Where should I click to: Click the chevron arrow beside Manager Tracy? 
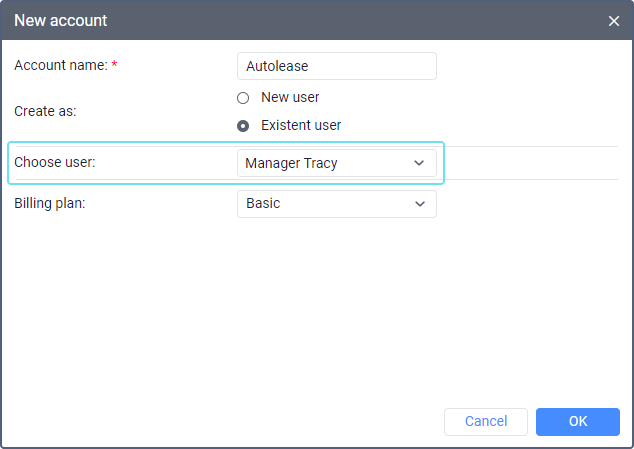419,163
